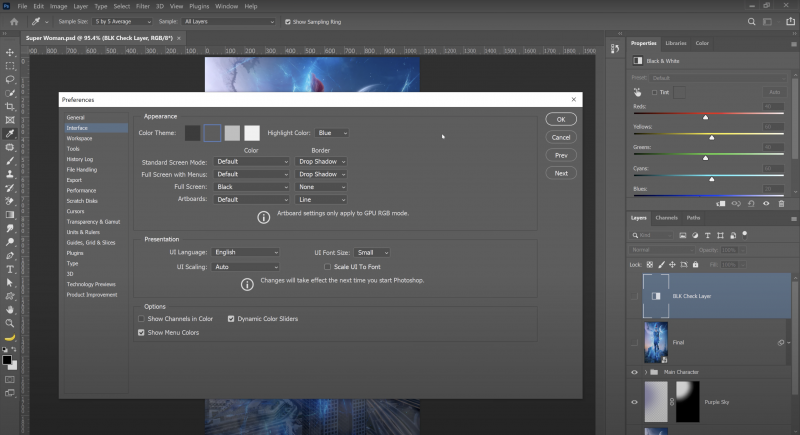
Task: Hide the Main Character group
Action: [x=634, y=372]
